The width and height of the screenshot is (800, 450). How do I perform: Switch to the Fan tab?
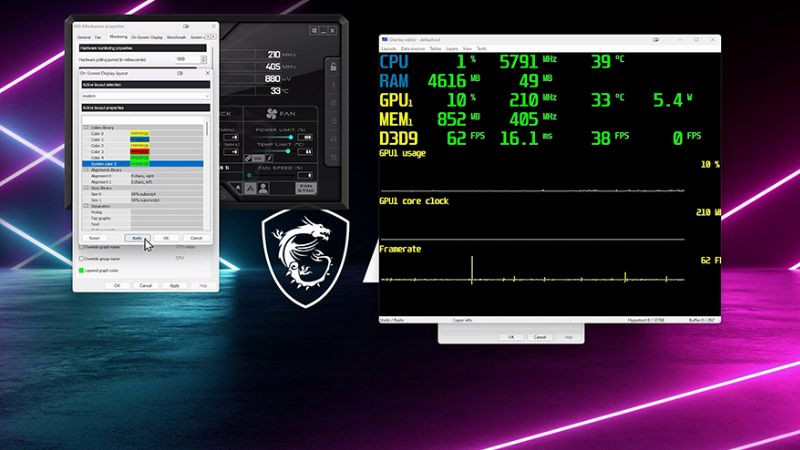click(98, 37)
